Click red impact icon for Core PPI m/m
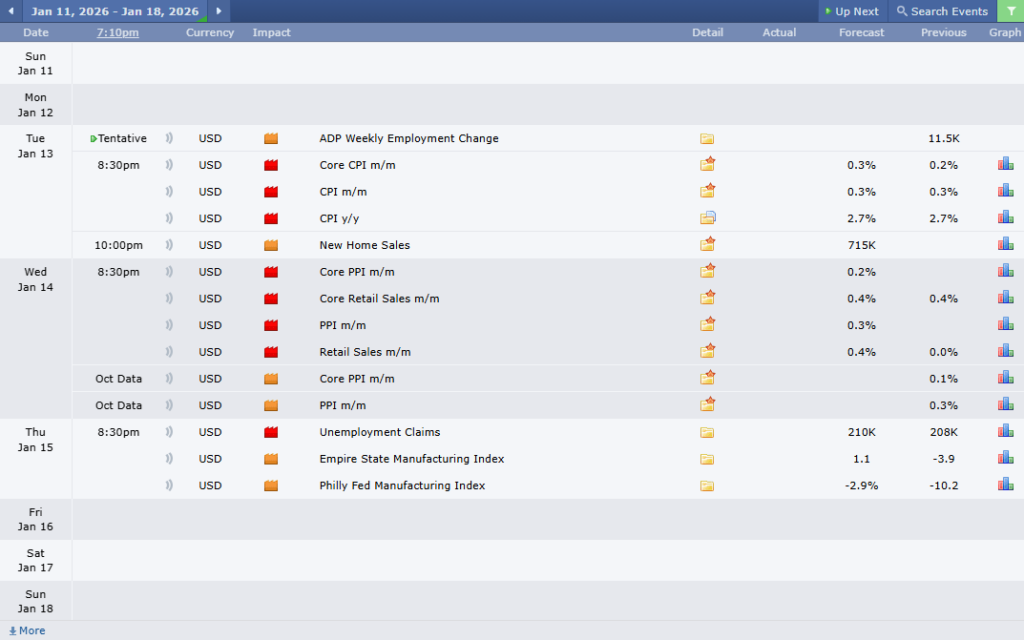Image resolution: width=1024 pixels, height=640 pixels. [270, 272]
